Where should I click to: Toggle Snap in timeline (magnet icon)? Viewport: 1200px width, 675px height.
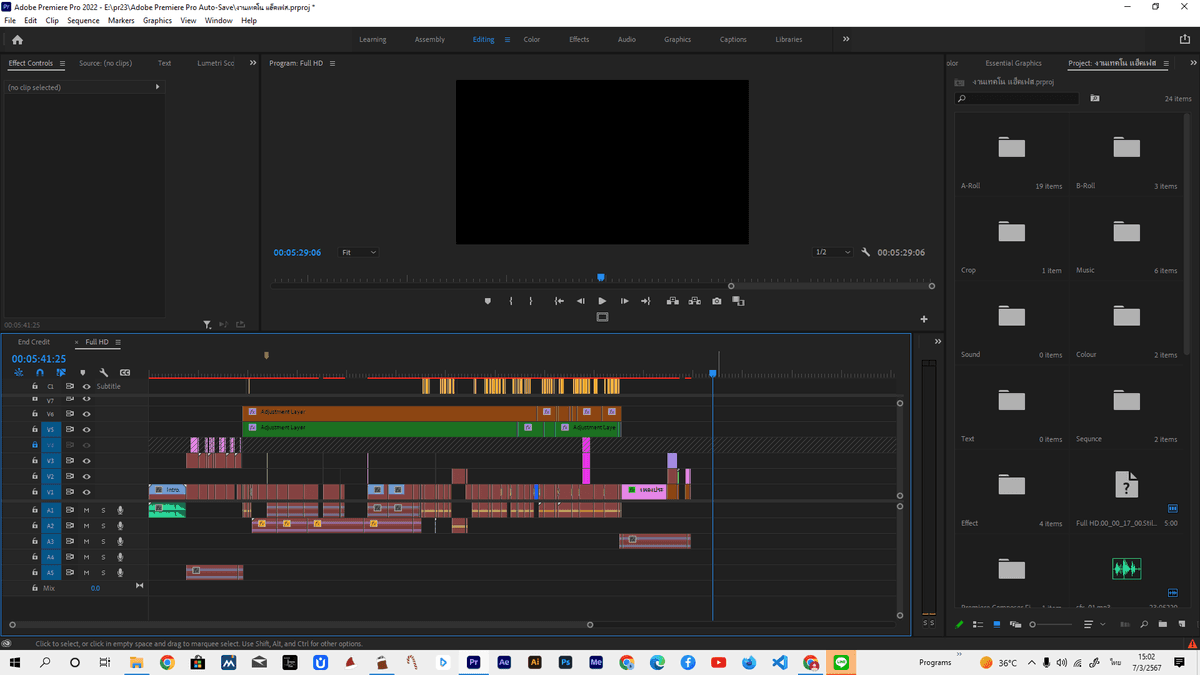(x=40, y=372)
